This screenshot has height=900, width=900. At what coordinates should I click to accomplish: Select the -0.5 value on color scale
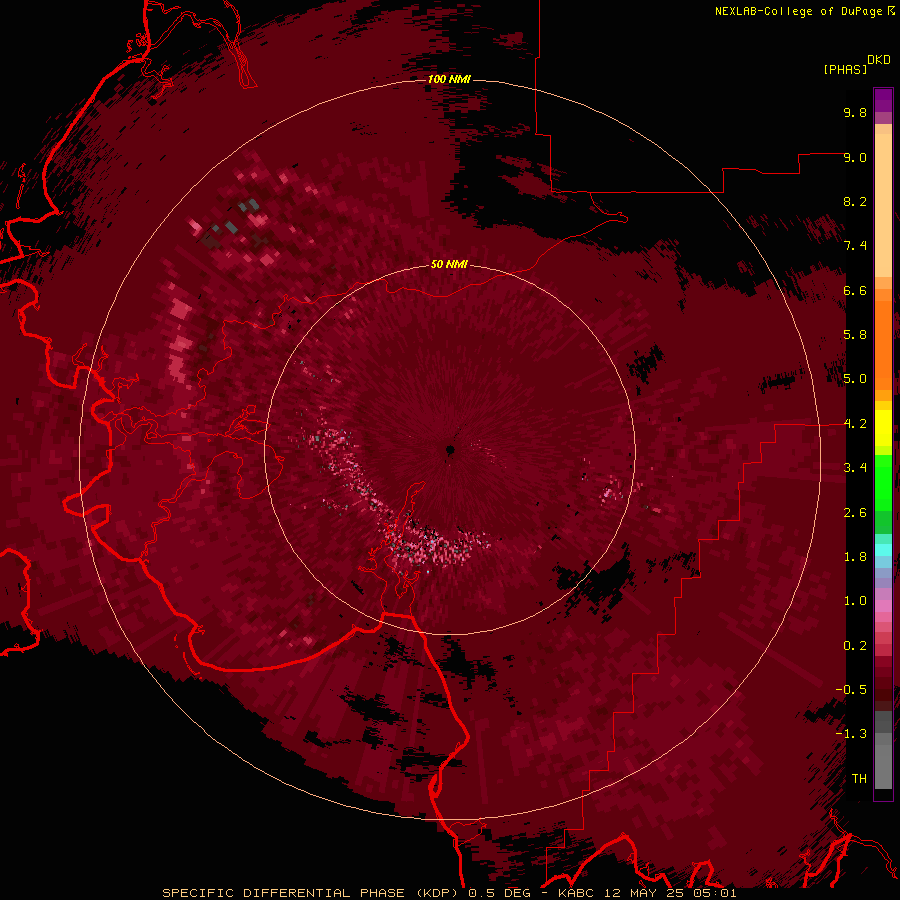851,690
